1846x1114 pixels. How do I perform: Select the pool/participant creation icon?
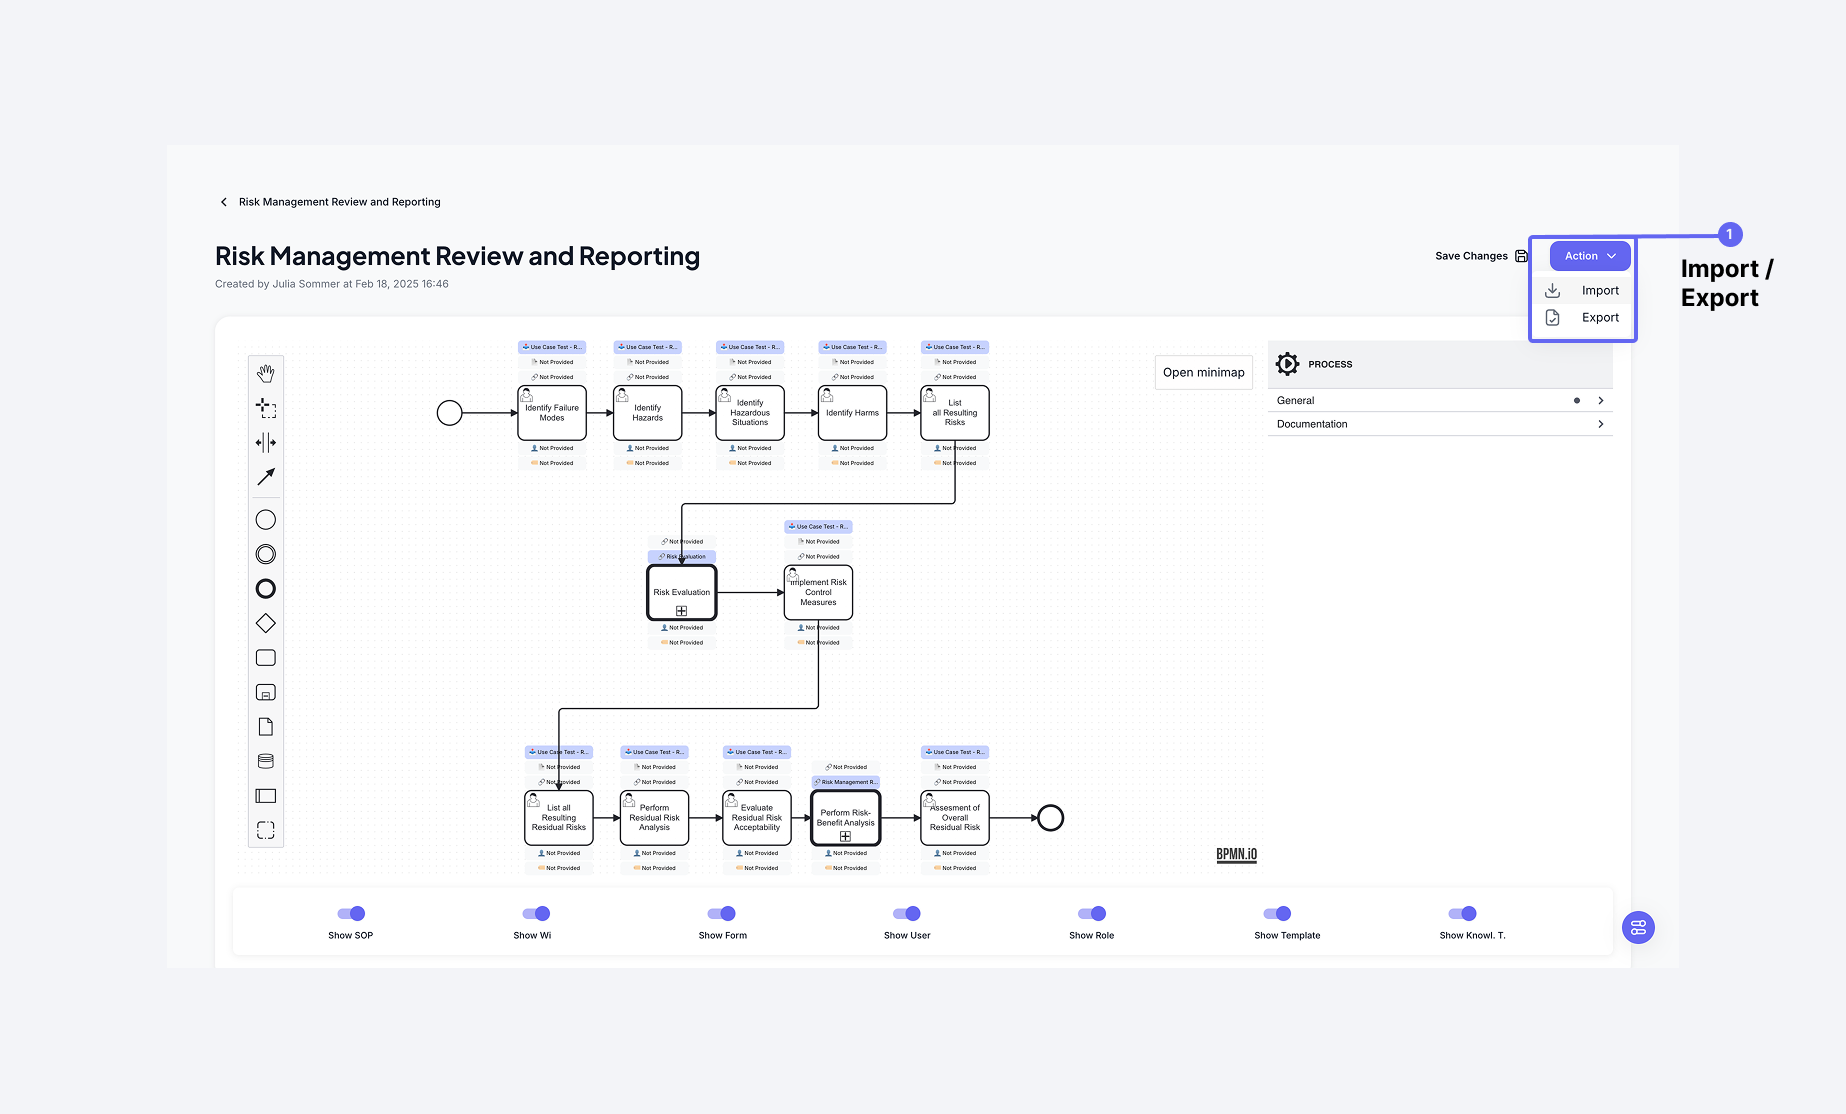266,795
